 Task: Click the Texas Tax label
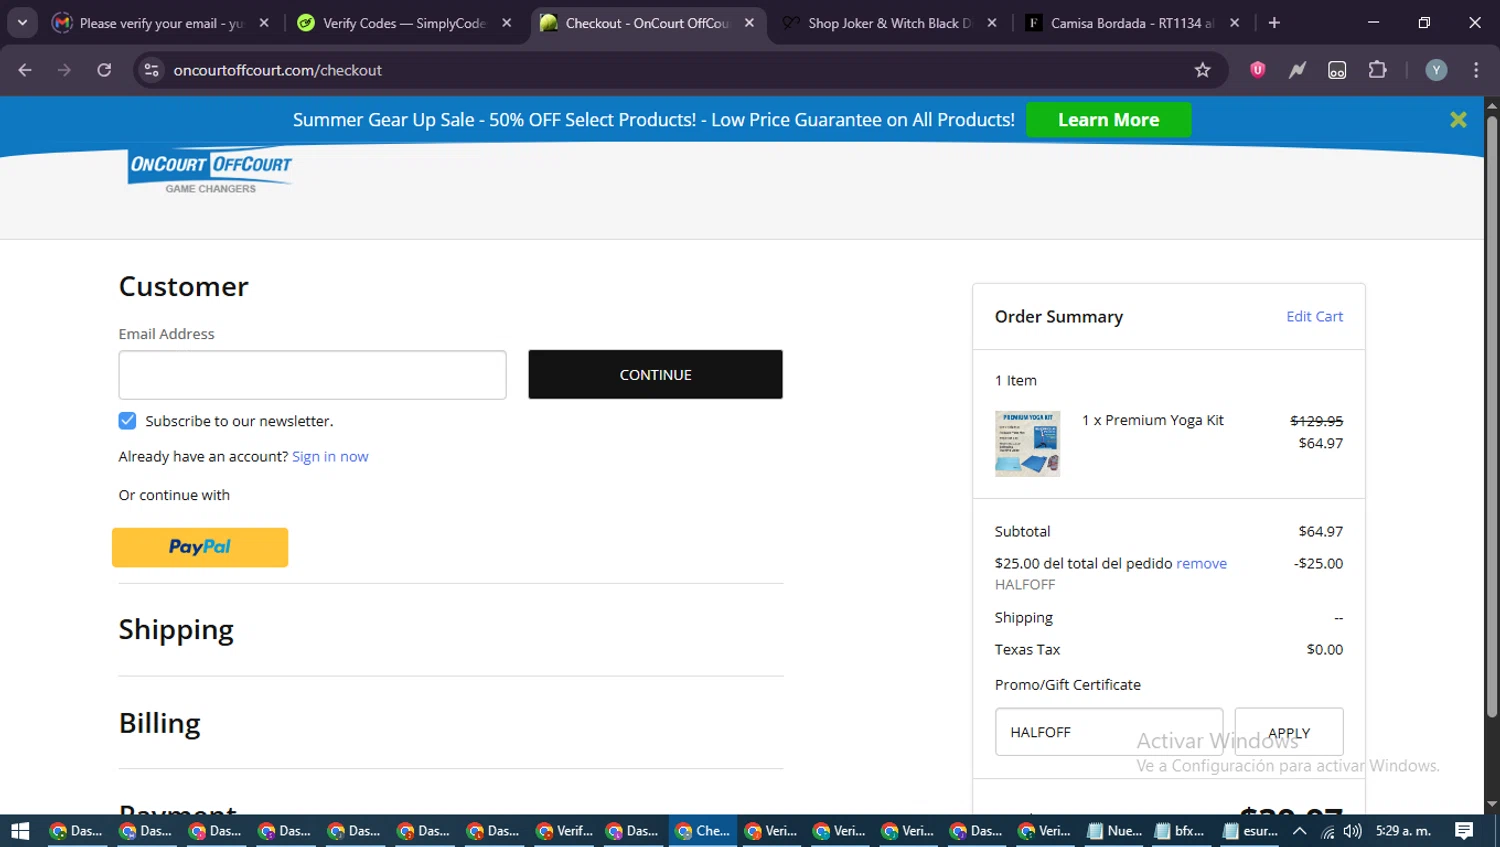tap(1027, 649)
